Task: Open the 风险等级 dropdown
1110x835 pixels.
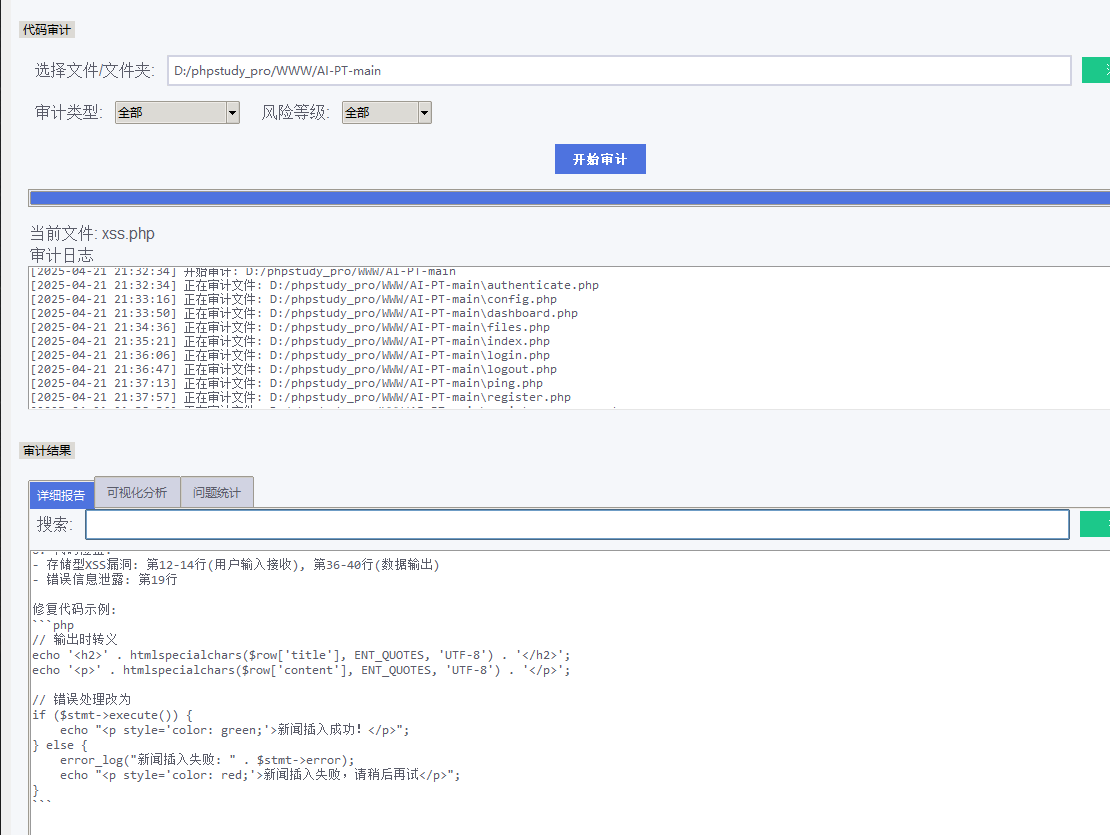Action: [387, 113]
